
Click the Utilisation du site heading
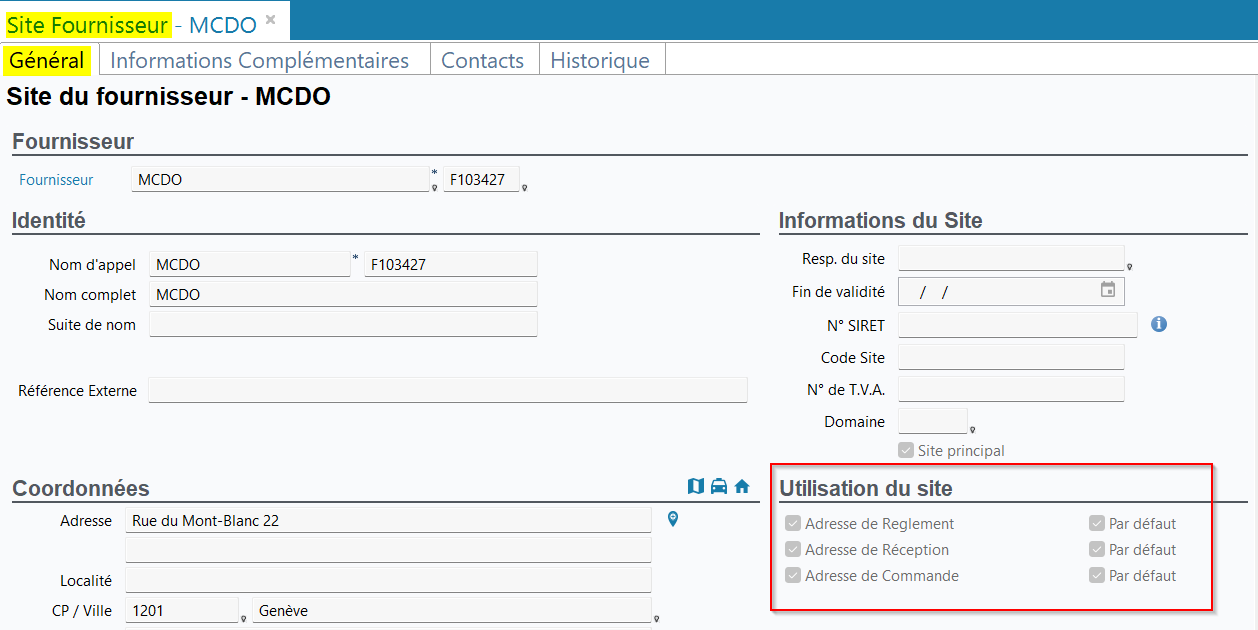click(866, 489)
